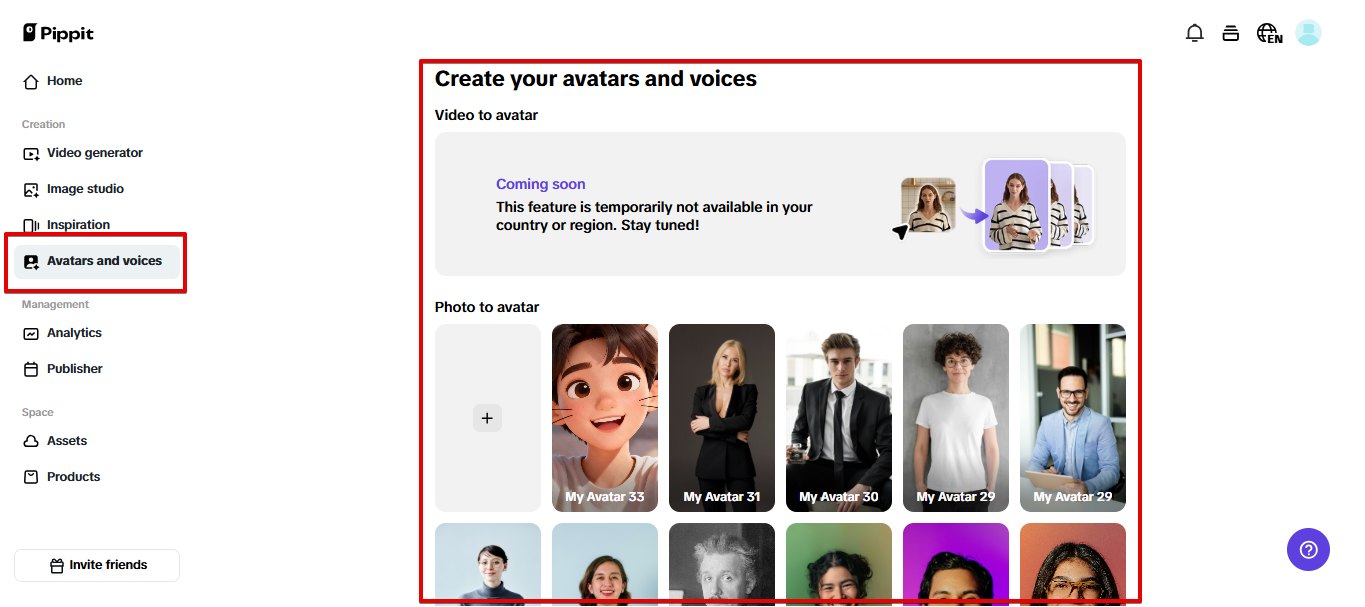
Task: Open My Avatar 31 thumbnail
Action: [721, 418]
